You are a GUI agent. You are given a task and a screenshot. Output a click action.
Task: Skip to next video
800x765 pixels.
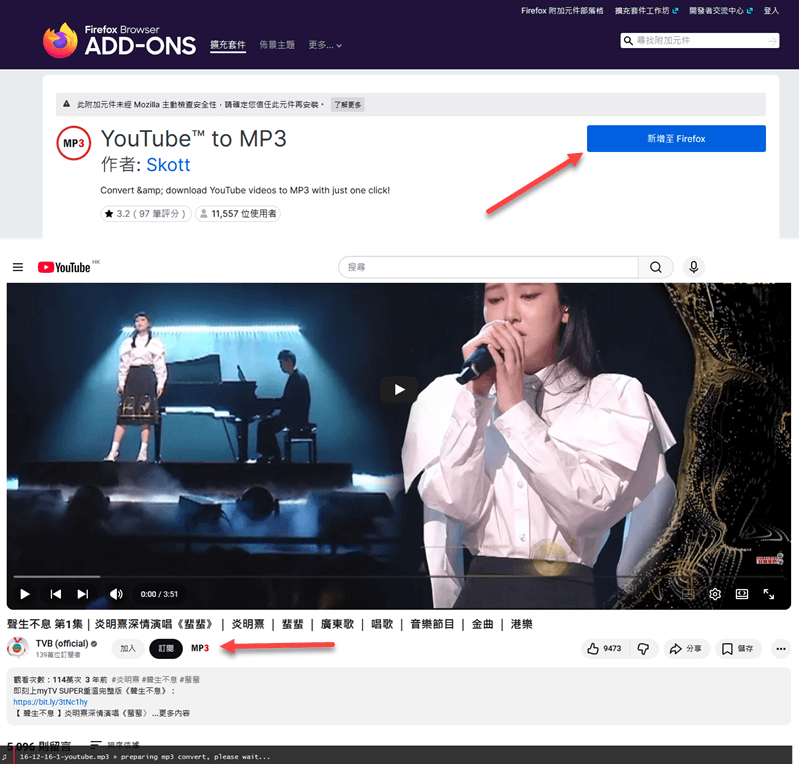pos(83,594)
